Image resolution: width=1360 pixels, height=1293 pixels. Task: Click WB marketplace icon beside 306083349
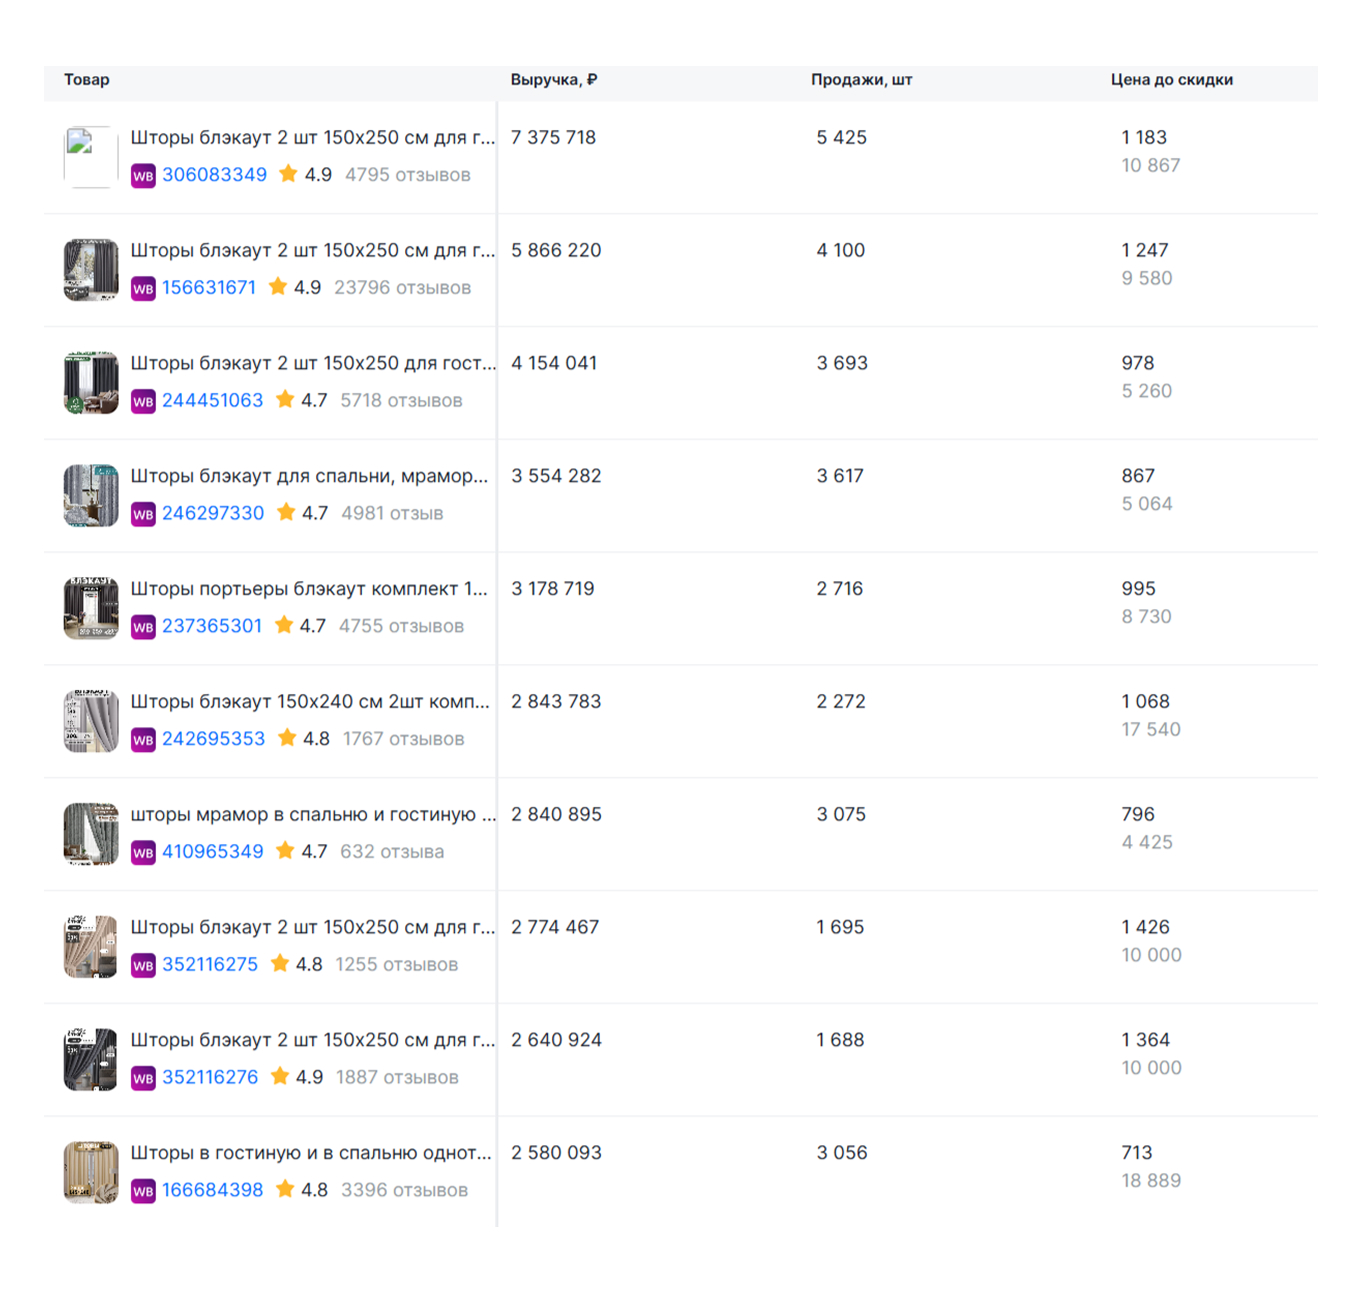(143, 176)
